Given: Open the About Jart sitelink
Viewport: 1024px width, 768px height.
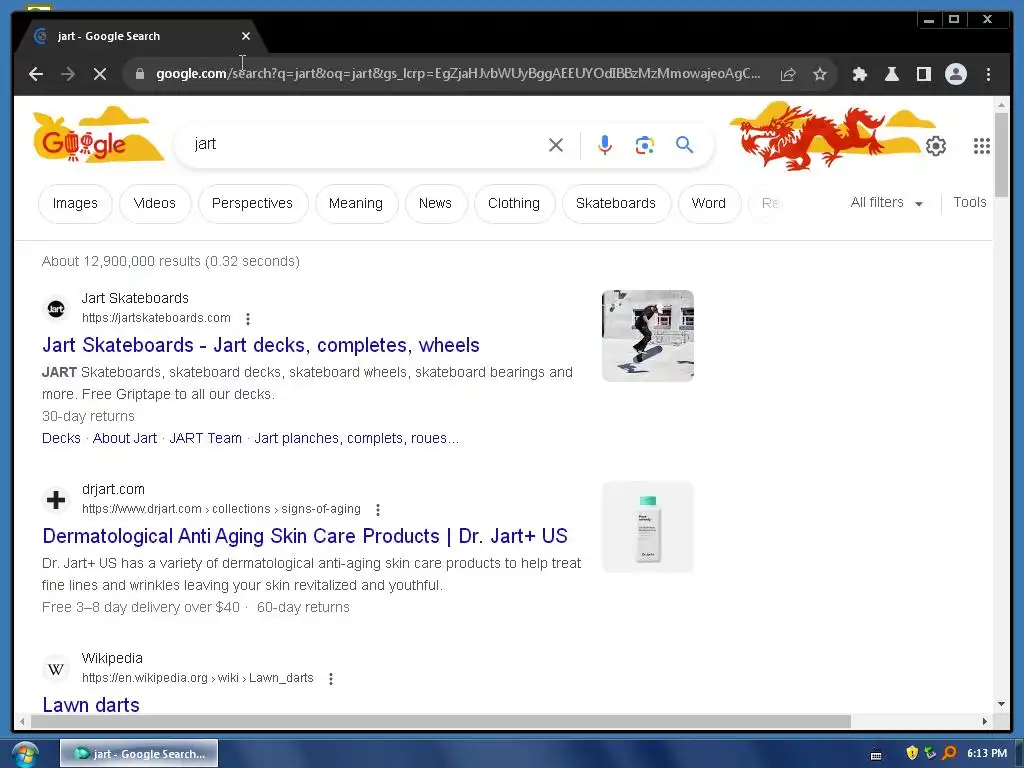Looking at the screenshot, I should (x=125, y=438).
